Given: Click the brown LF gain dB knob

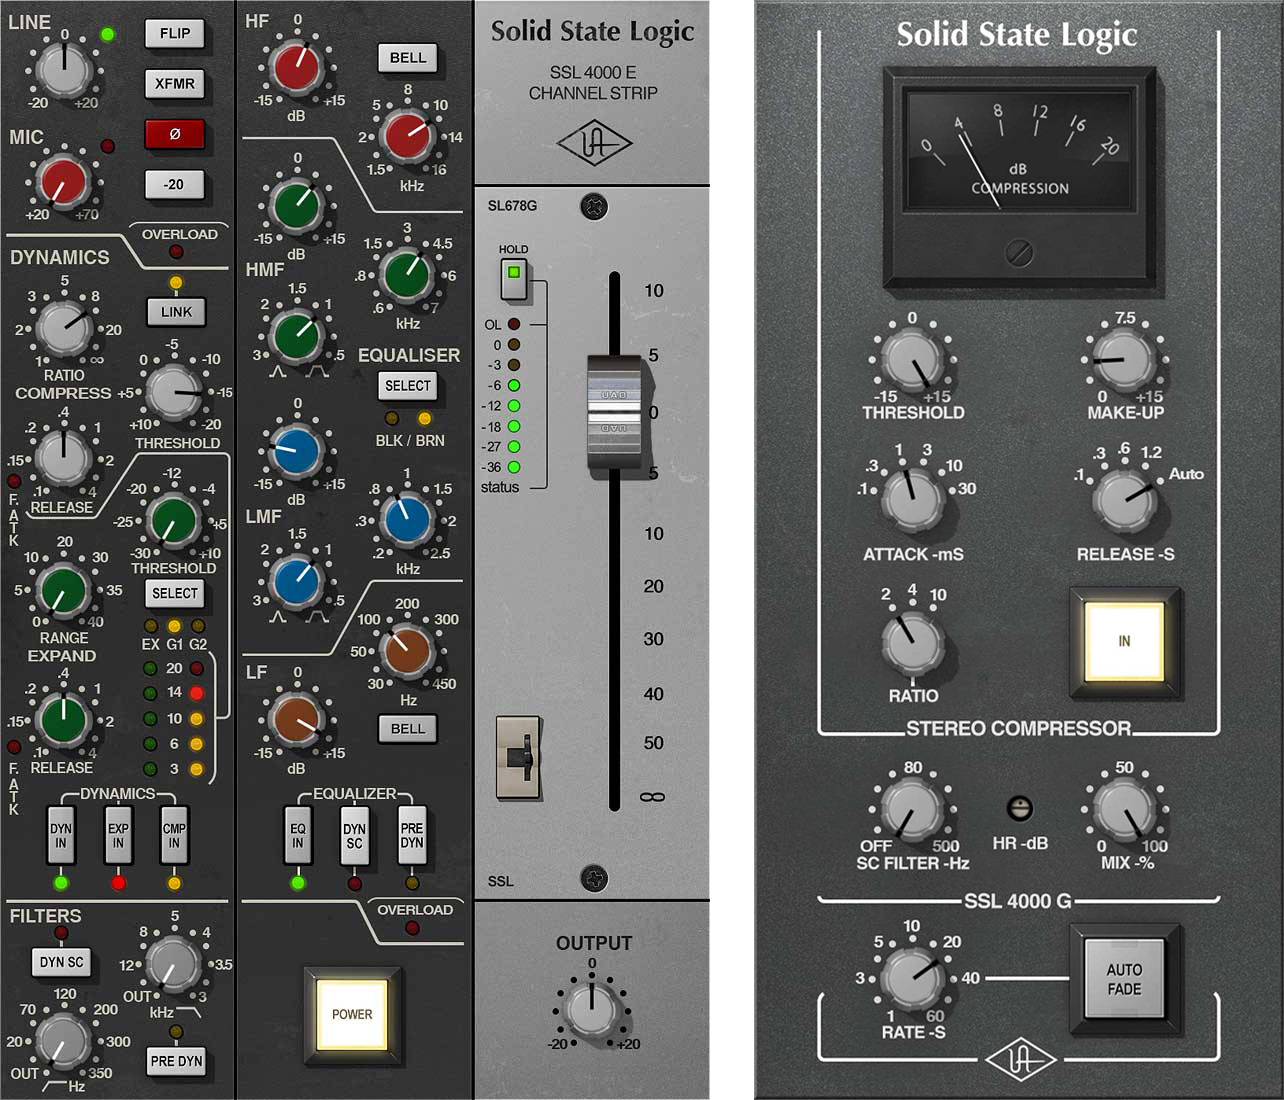Looking at the screenshot, I should tap(296, 720).
